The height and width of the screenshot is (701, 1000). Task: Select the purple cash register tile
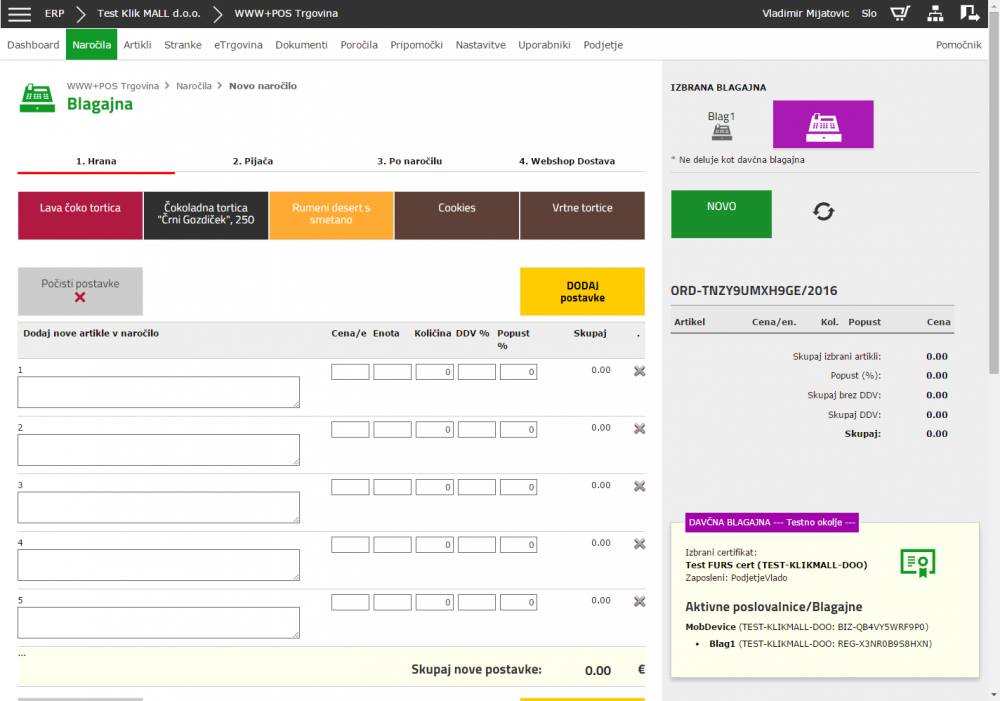(823, 125)
